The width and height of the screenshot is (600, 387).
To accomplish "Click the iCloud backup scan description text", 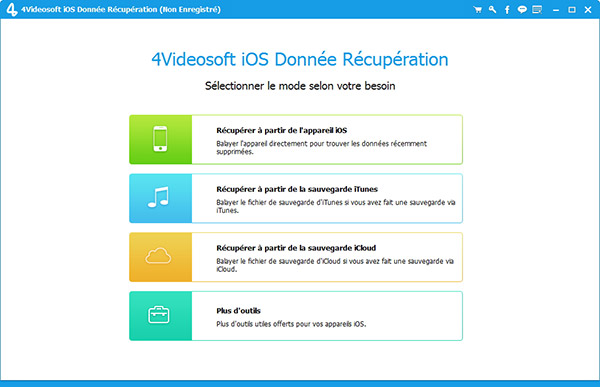I will click(x=335, y=265).
